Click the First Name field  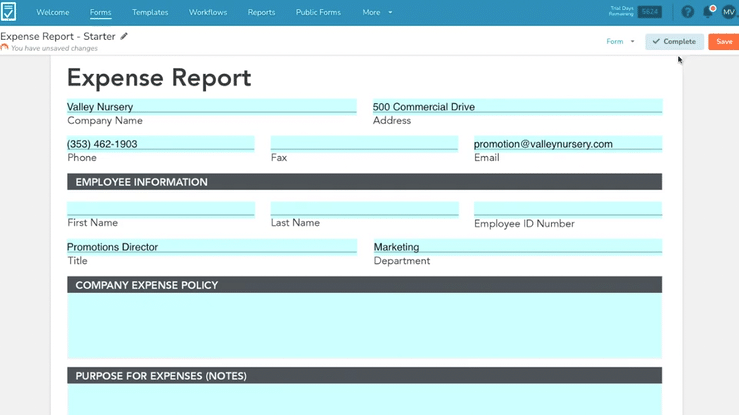[x=161, y=209]
